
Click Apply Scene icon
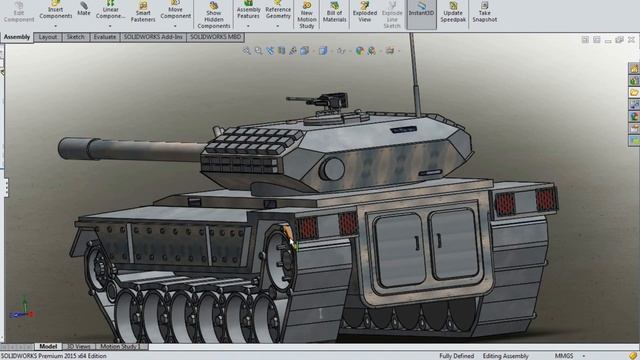click(371, 51)
